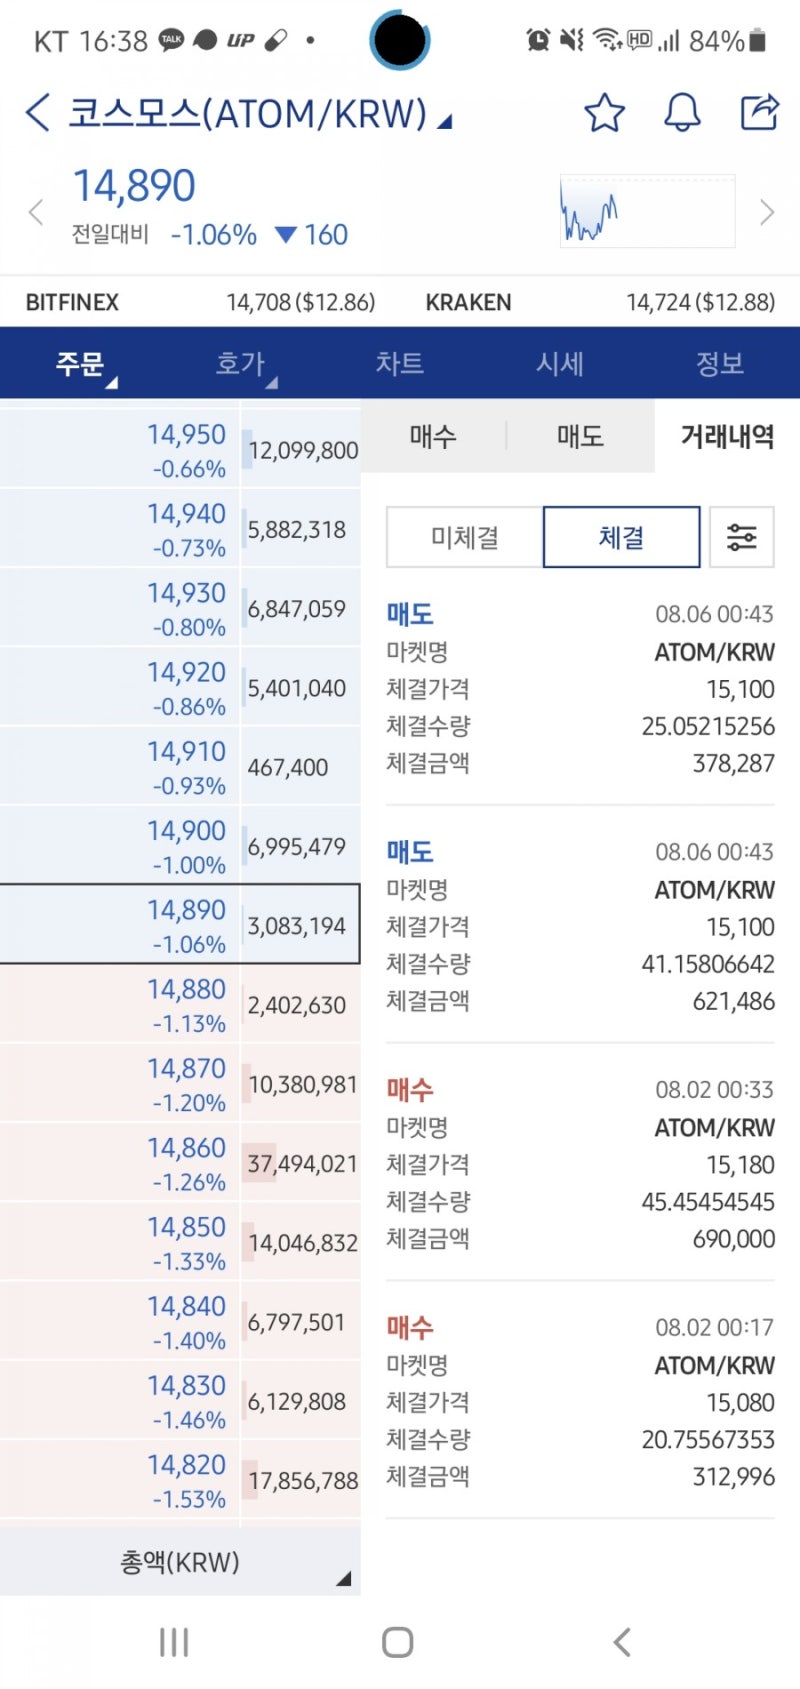The height and width of the screenshot is (1689, 800).
Task: Tap the share icon in header
Action: pyautogui.click(x=759, y=112)
